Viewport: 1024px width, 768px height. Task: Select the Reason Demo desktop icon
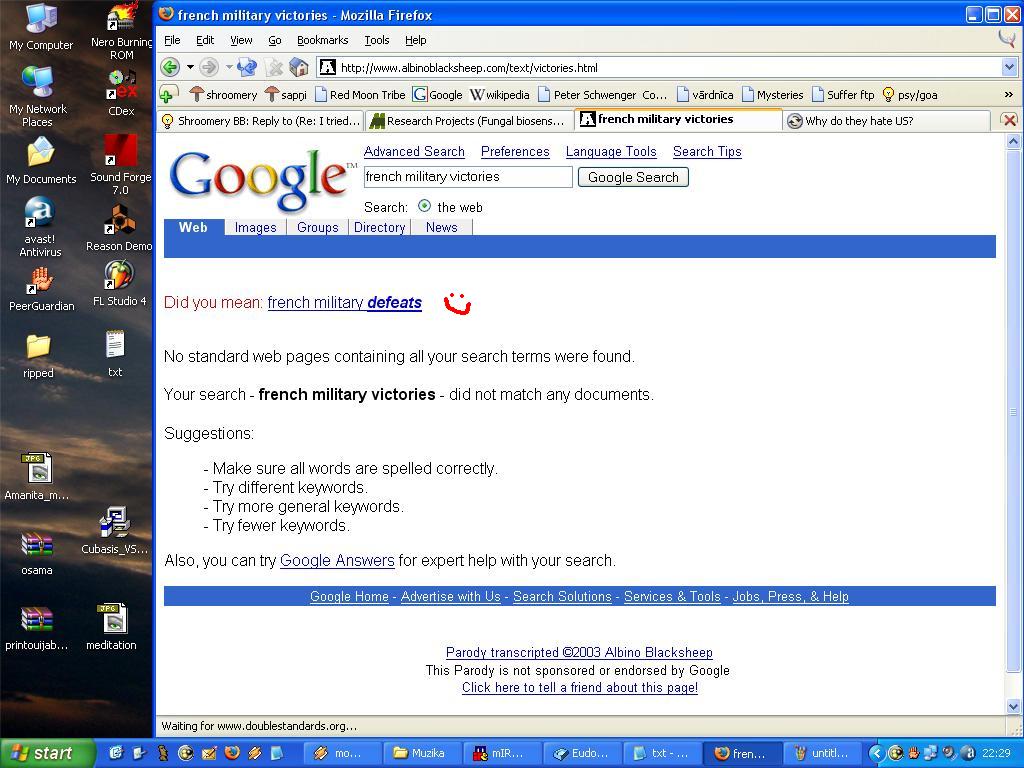point(120,228)
